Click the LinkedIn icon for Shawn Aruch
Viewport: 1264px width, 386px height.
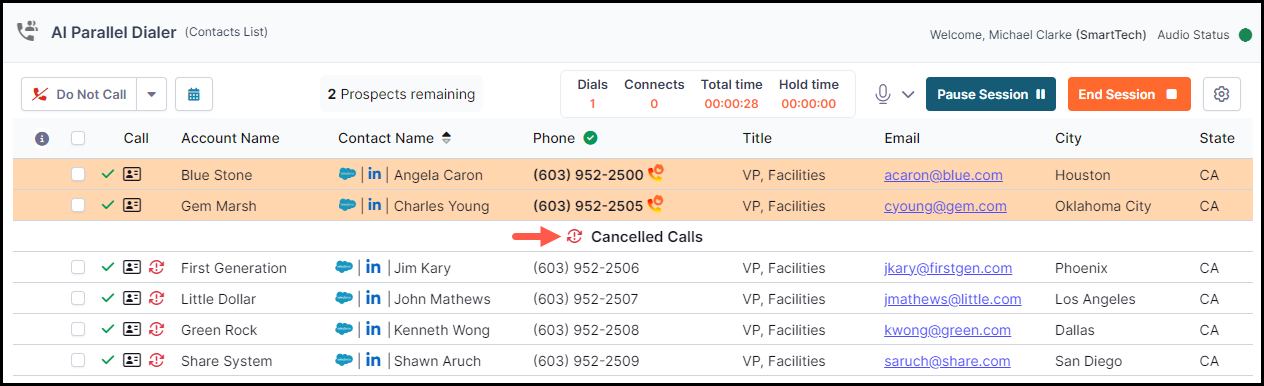coord(374,360)
